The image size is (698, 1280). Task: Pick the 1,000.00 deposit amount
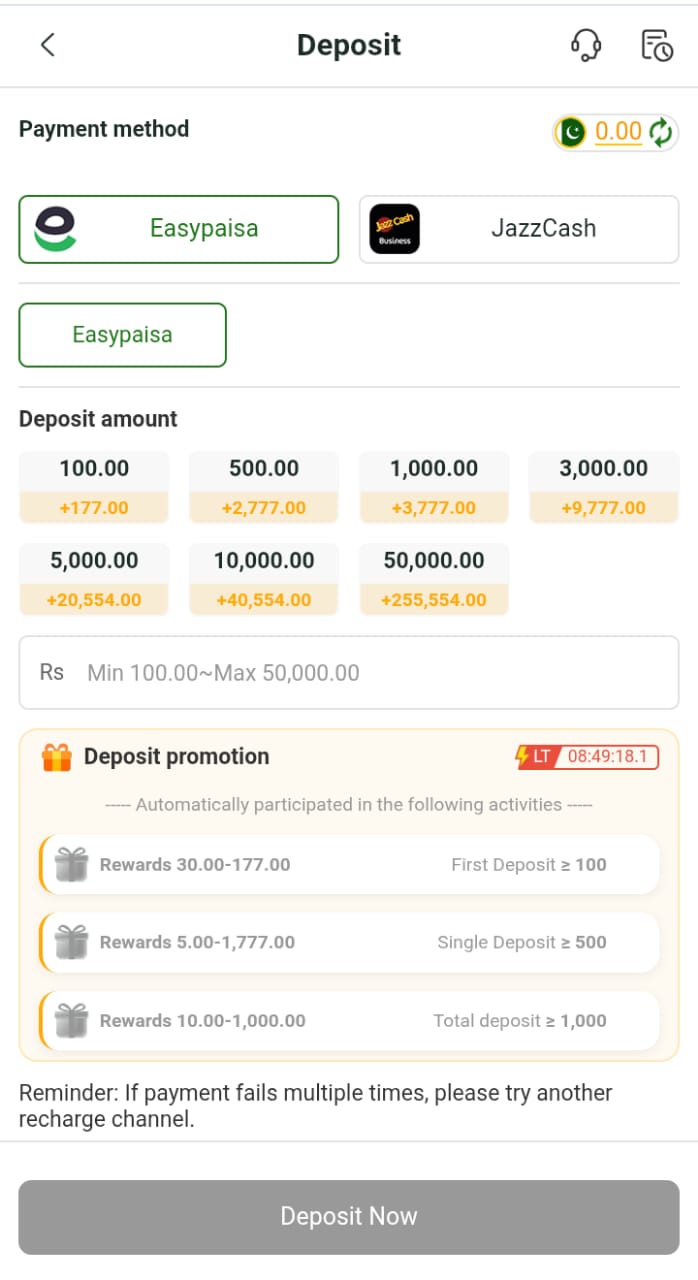[434, 487]
